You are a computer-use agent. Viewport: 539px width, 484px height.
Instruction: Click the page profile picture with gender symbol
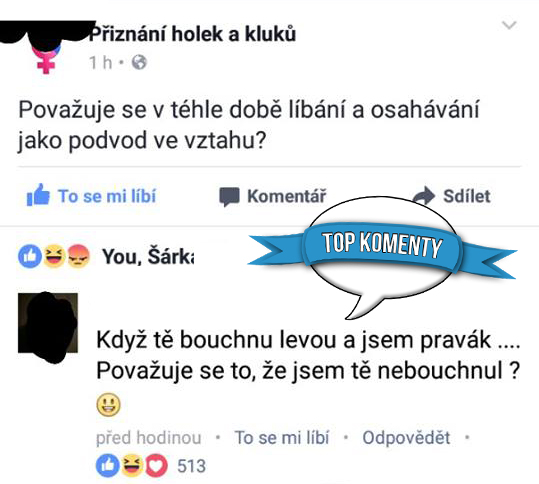pyautogui.click(x=46, y=48)
